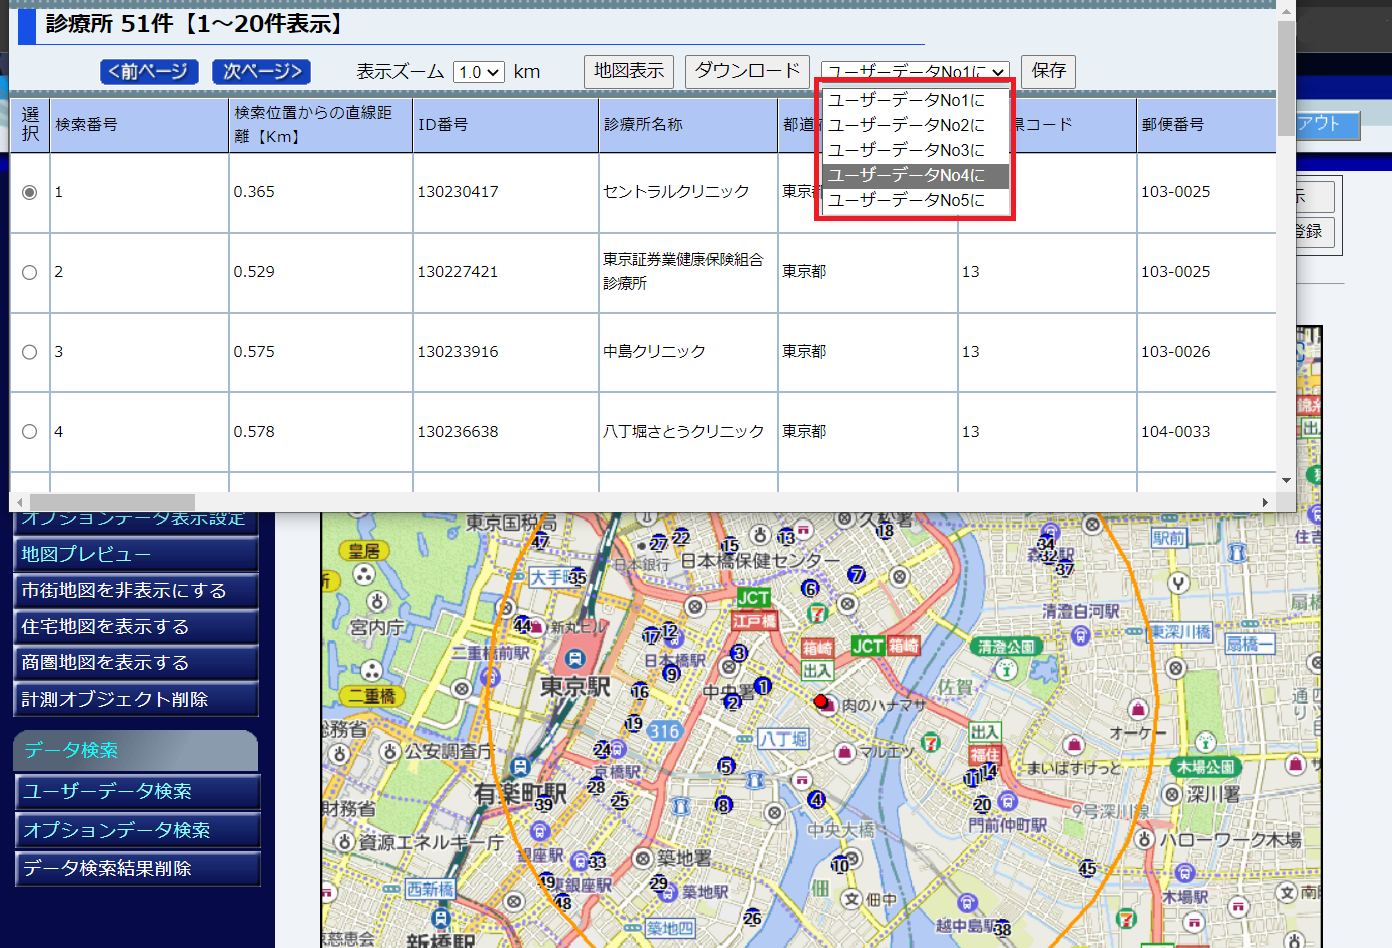Click the Tokyo Station train icon

coord(575,658)
